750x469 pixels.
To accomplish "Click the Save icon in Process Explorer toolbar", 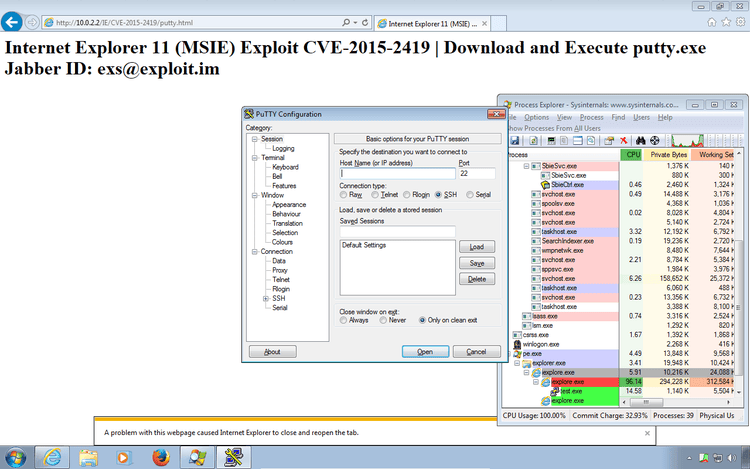I will point(515,141).
